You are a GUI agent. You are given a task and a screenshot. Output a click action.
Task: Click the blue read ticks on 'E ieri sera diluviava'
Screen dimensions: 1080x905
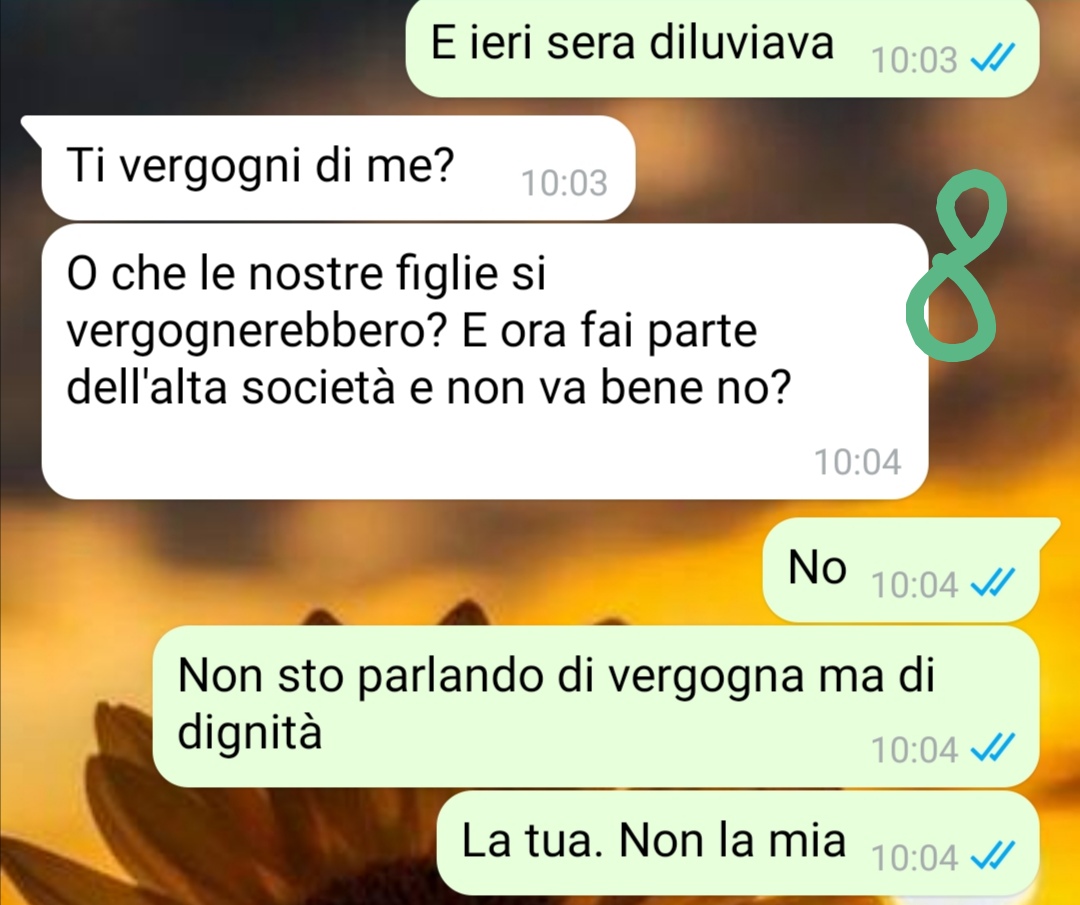pyautogui.click(x=993, y=58)
